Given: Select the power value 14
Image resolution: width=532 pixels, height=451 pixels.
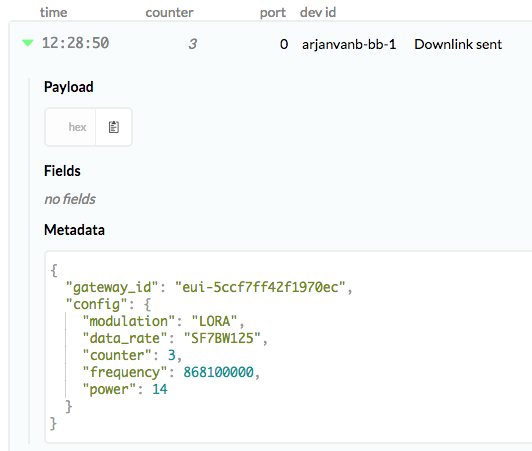Looking at the screenshot, I should [160, 389].
